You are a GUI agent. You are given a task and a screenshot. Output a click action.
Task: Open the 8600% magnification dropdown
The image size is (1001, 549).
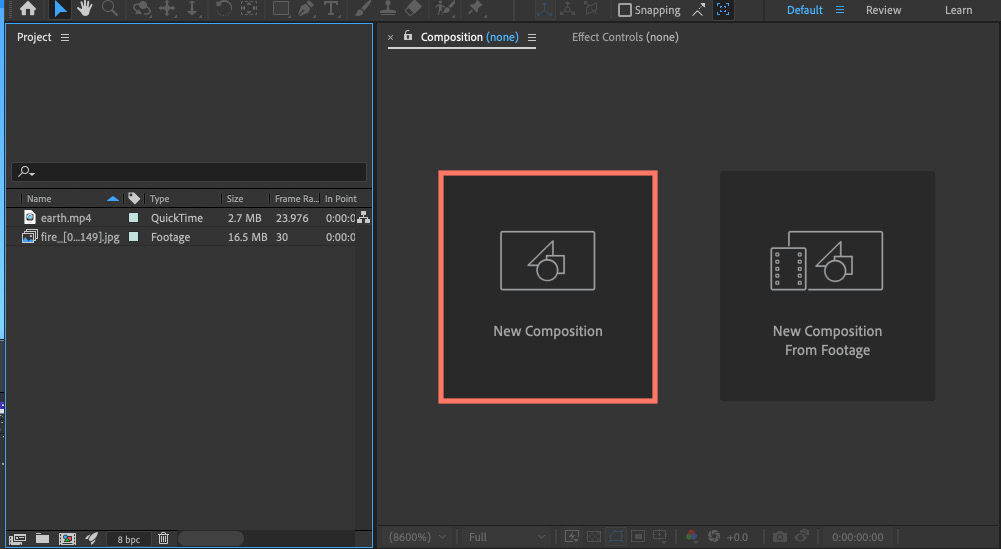tap(417, 537)
